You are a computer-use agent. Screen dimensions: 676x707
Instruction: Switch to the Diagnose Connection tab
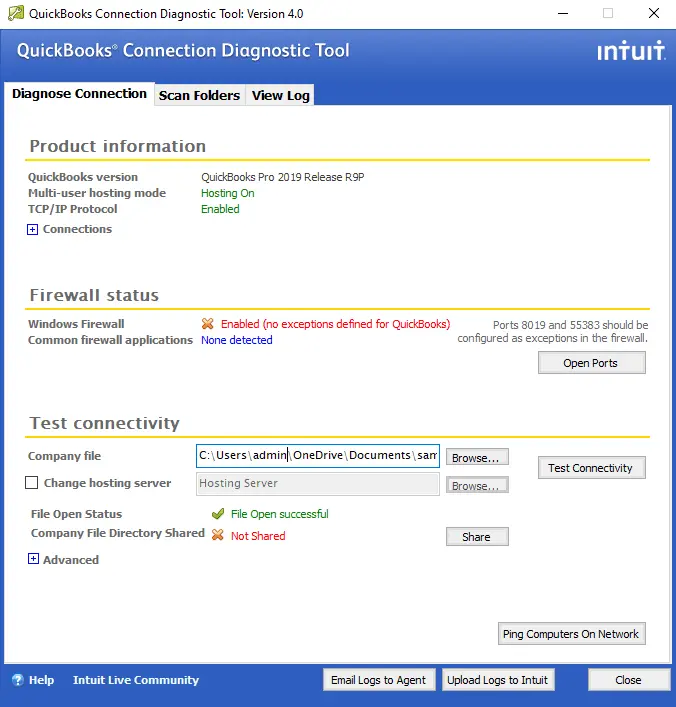[x=79, y=94]
